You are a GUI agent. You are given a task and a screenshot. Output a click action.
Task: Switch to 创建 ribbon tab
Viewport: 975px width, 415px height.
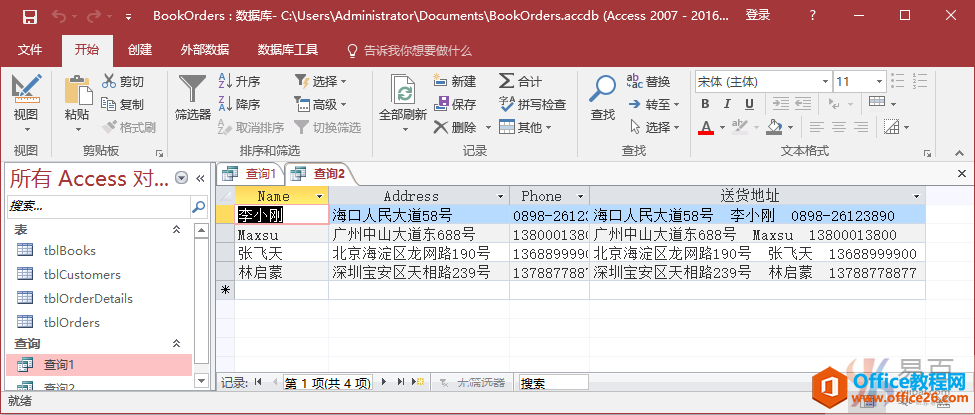(140, 50)
